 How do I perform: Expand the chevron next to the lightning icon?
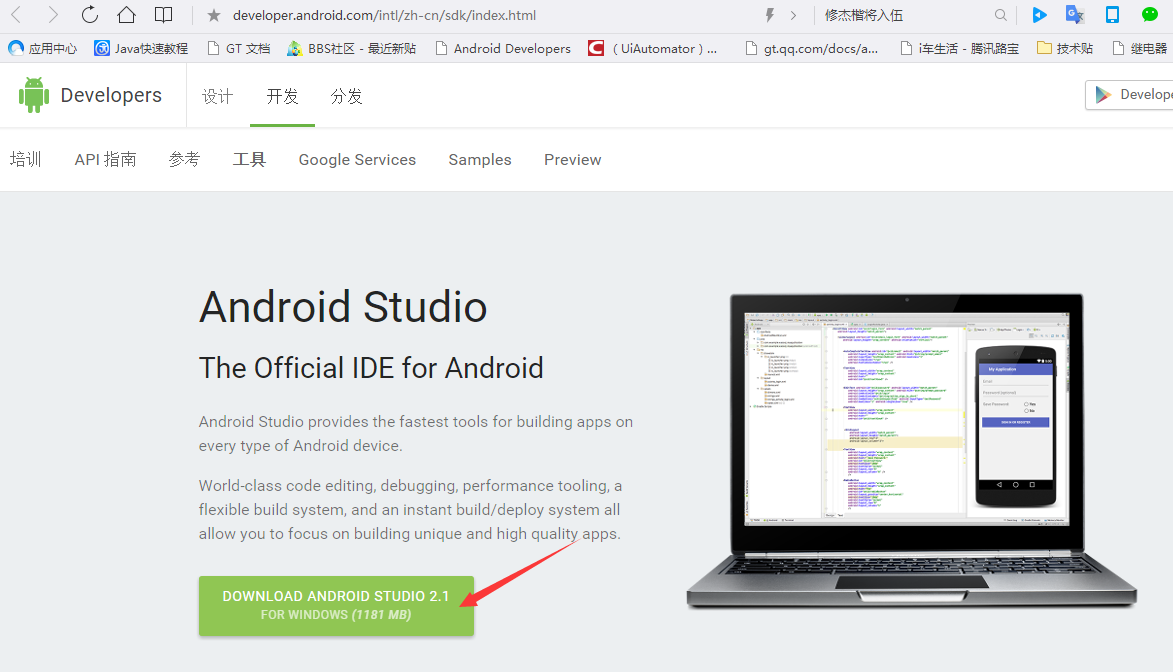[x=793, y=15]
